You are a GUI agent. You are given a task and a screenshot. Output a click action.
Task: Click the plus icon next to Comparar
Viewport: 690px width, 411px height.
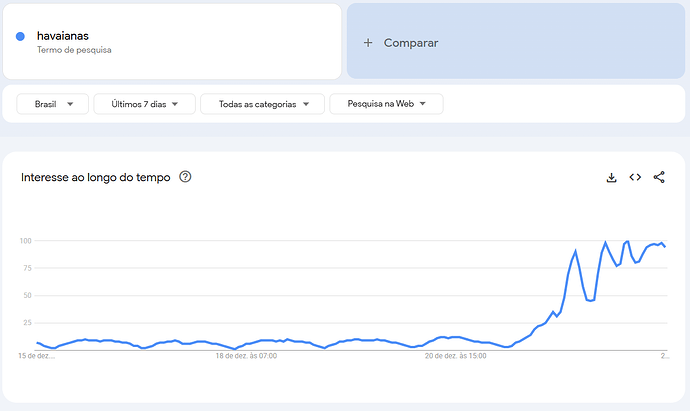pos(368,43)
